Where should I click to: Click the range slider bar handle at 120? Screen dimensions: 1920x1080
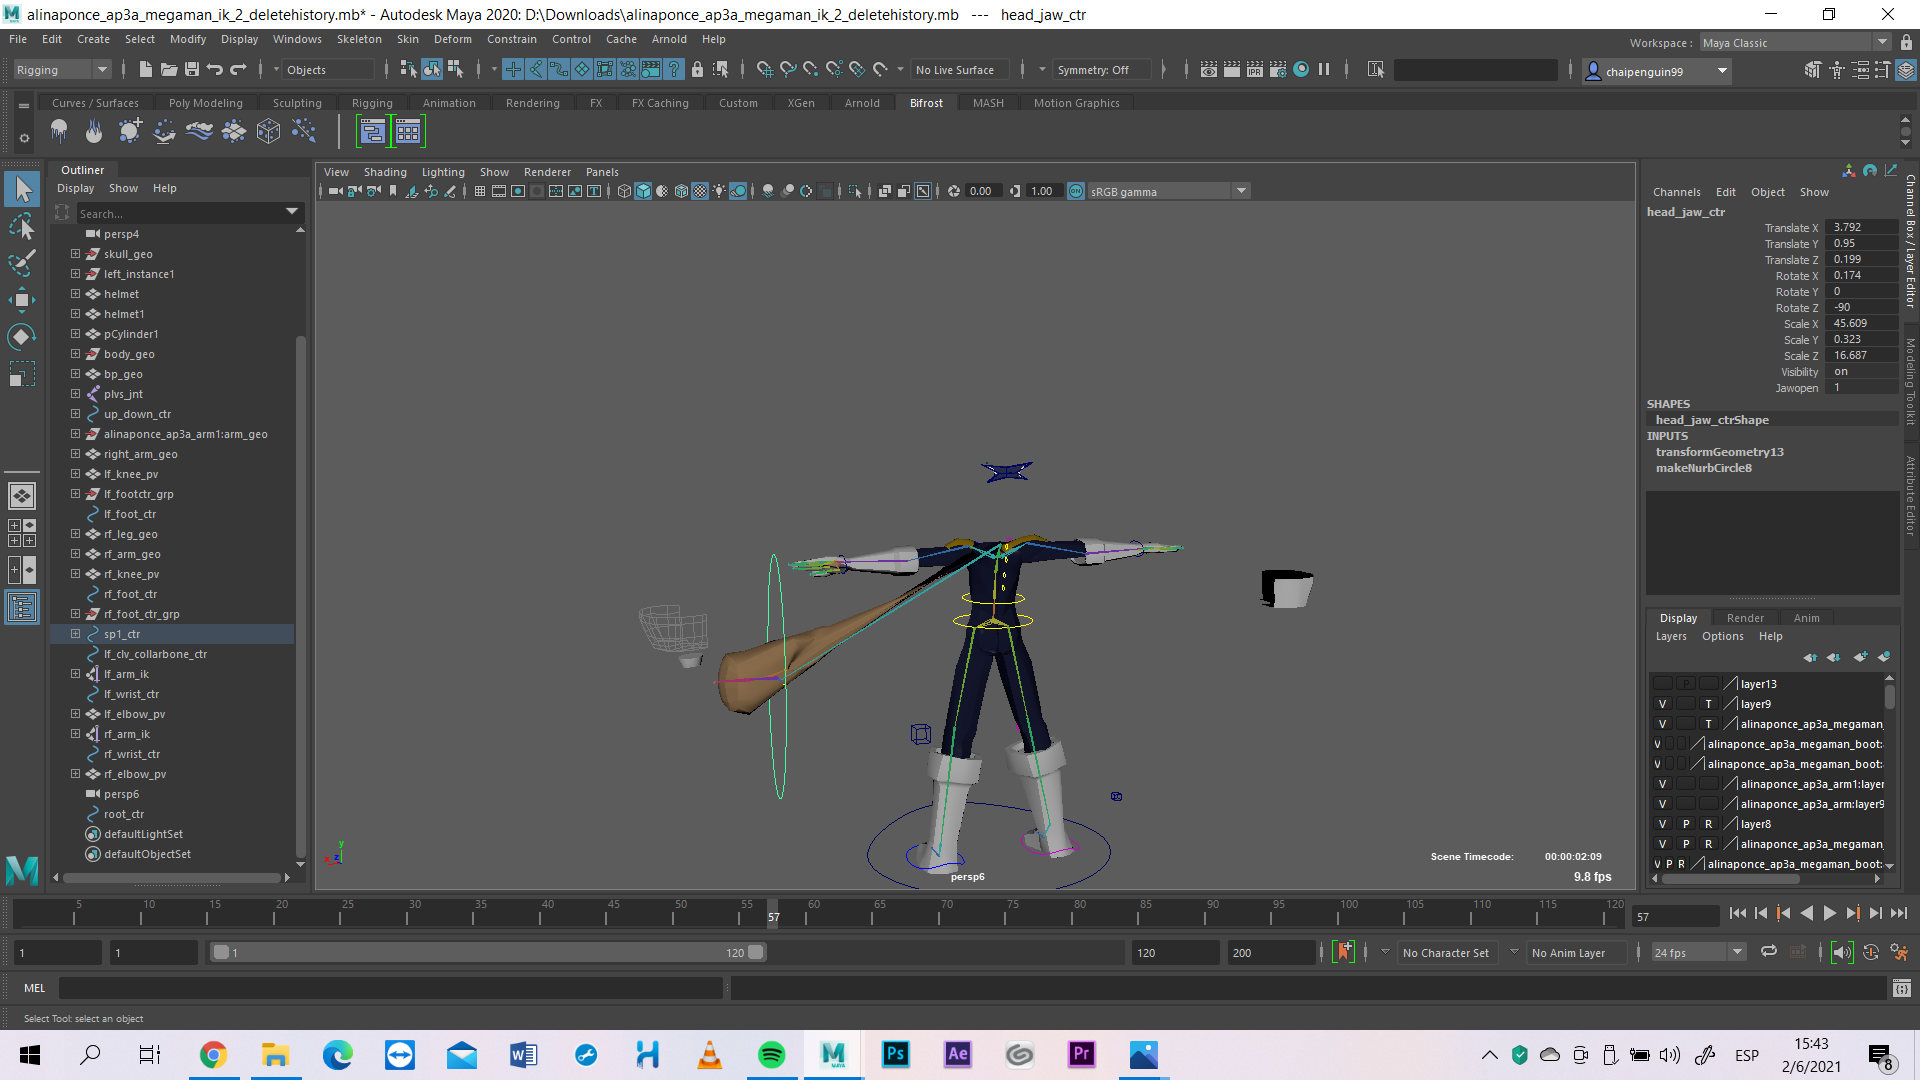(756, 952)
